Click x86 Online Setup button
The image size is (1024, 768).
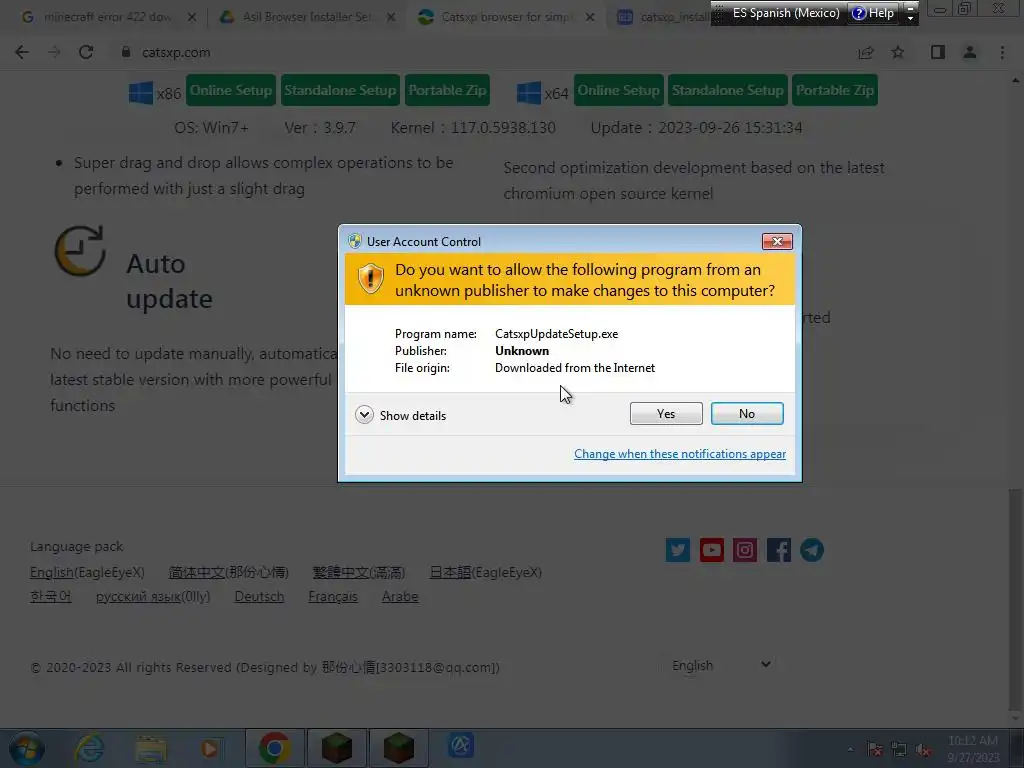pyautogui.click(x=231, y=90)
